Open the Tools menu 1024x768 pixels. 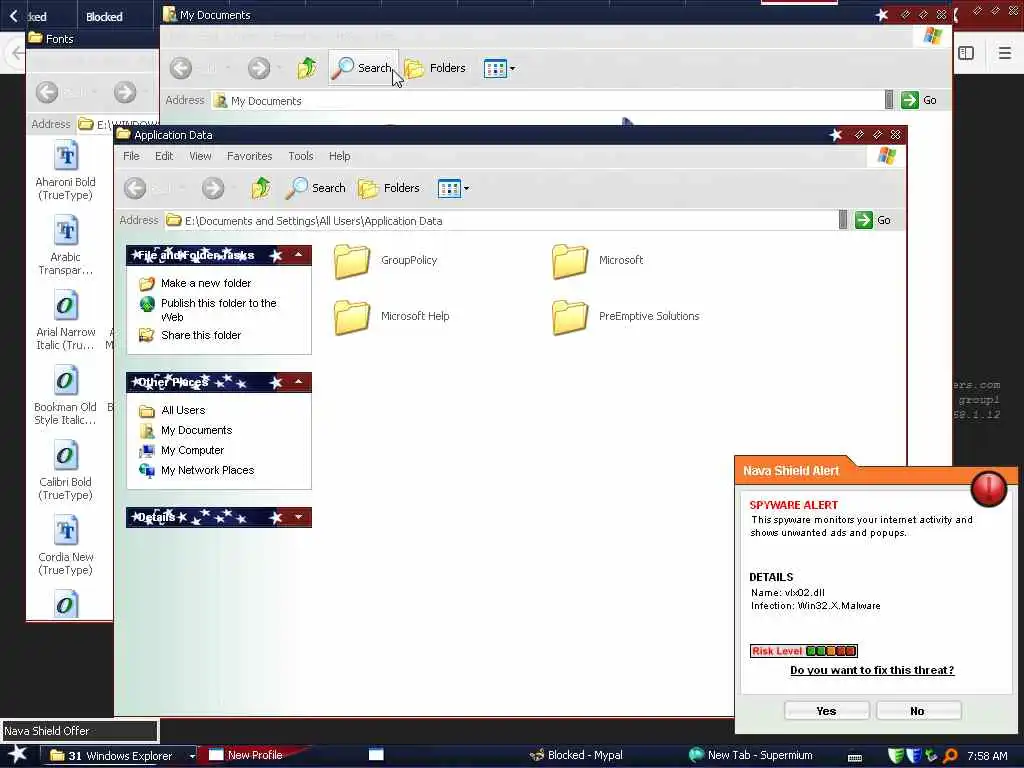(301, 156)
